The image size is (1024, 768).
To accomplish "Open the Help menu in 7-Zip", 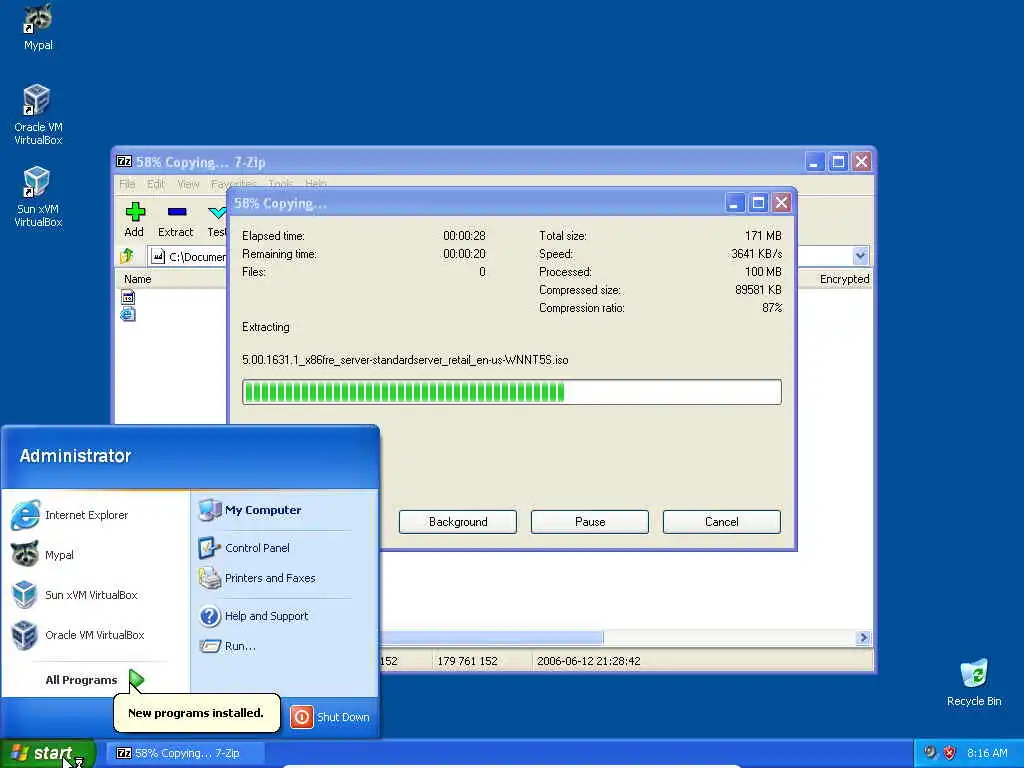I will (315, 184).
